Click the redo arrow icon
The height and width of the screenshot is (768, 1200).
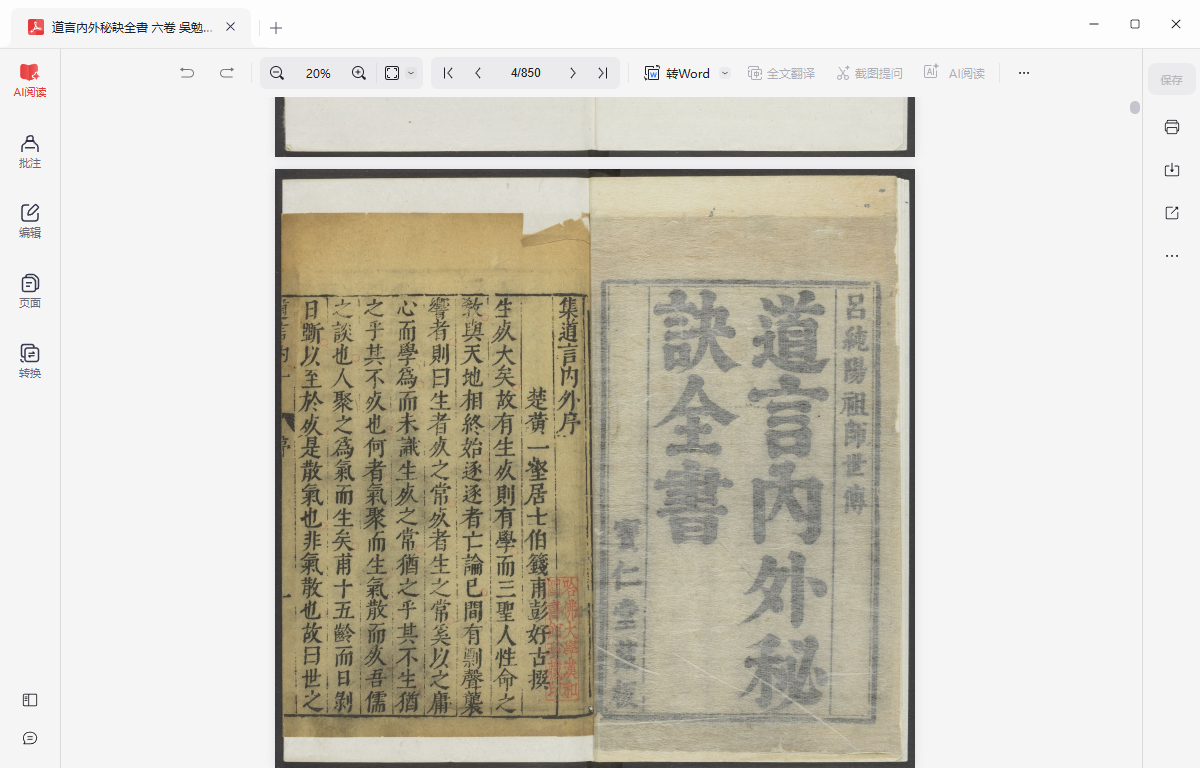[x=227, y=73]
